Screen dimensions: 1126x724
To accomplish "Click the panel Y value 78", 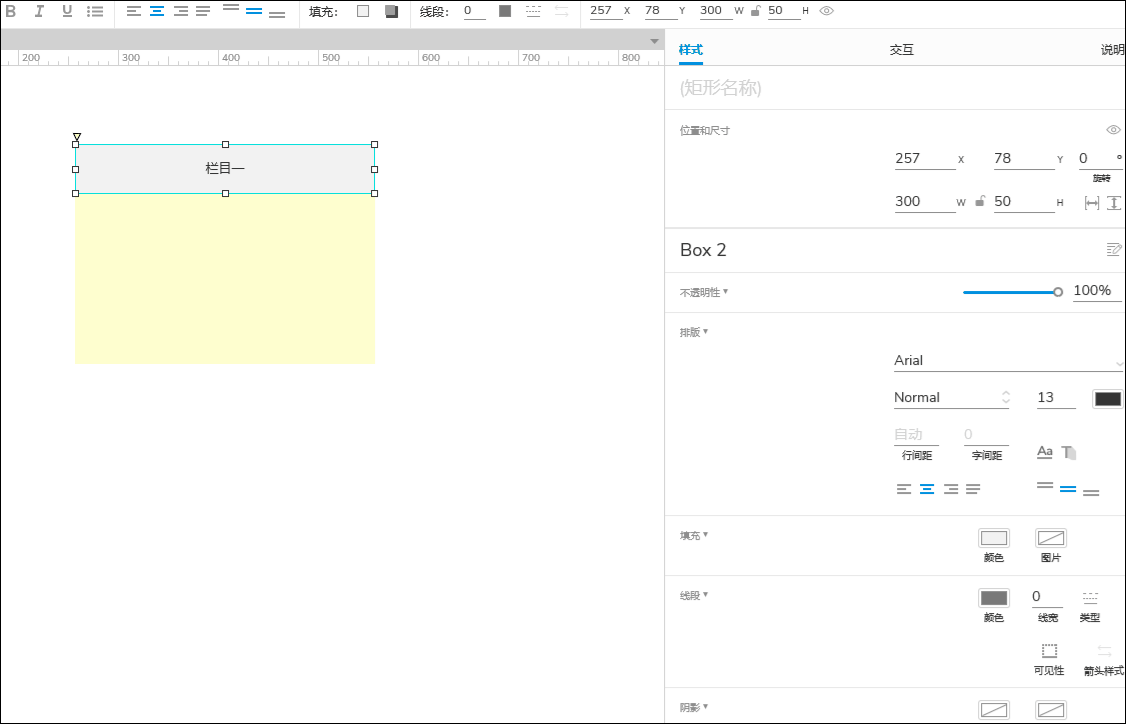I will 1024,159.
